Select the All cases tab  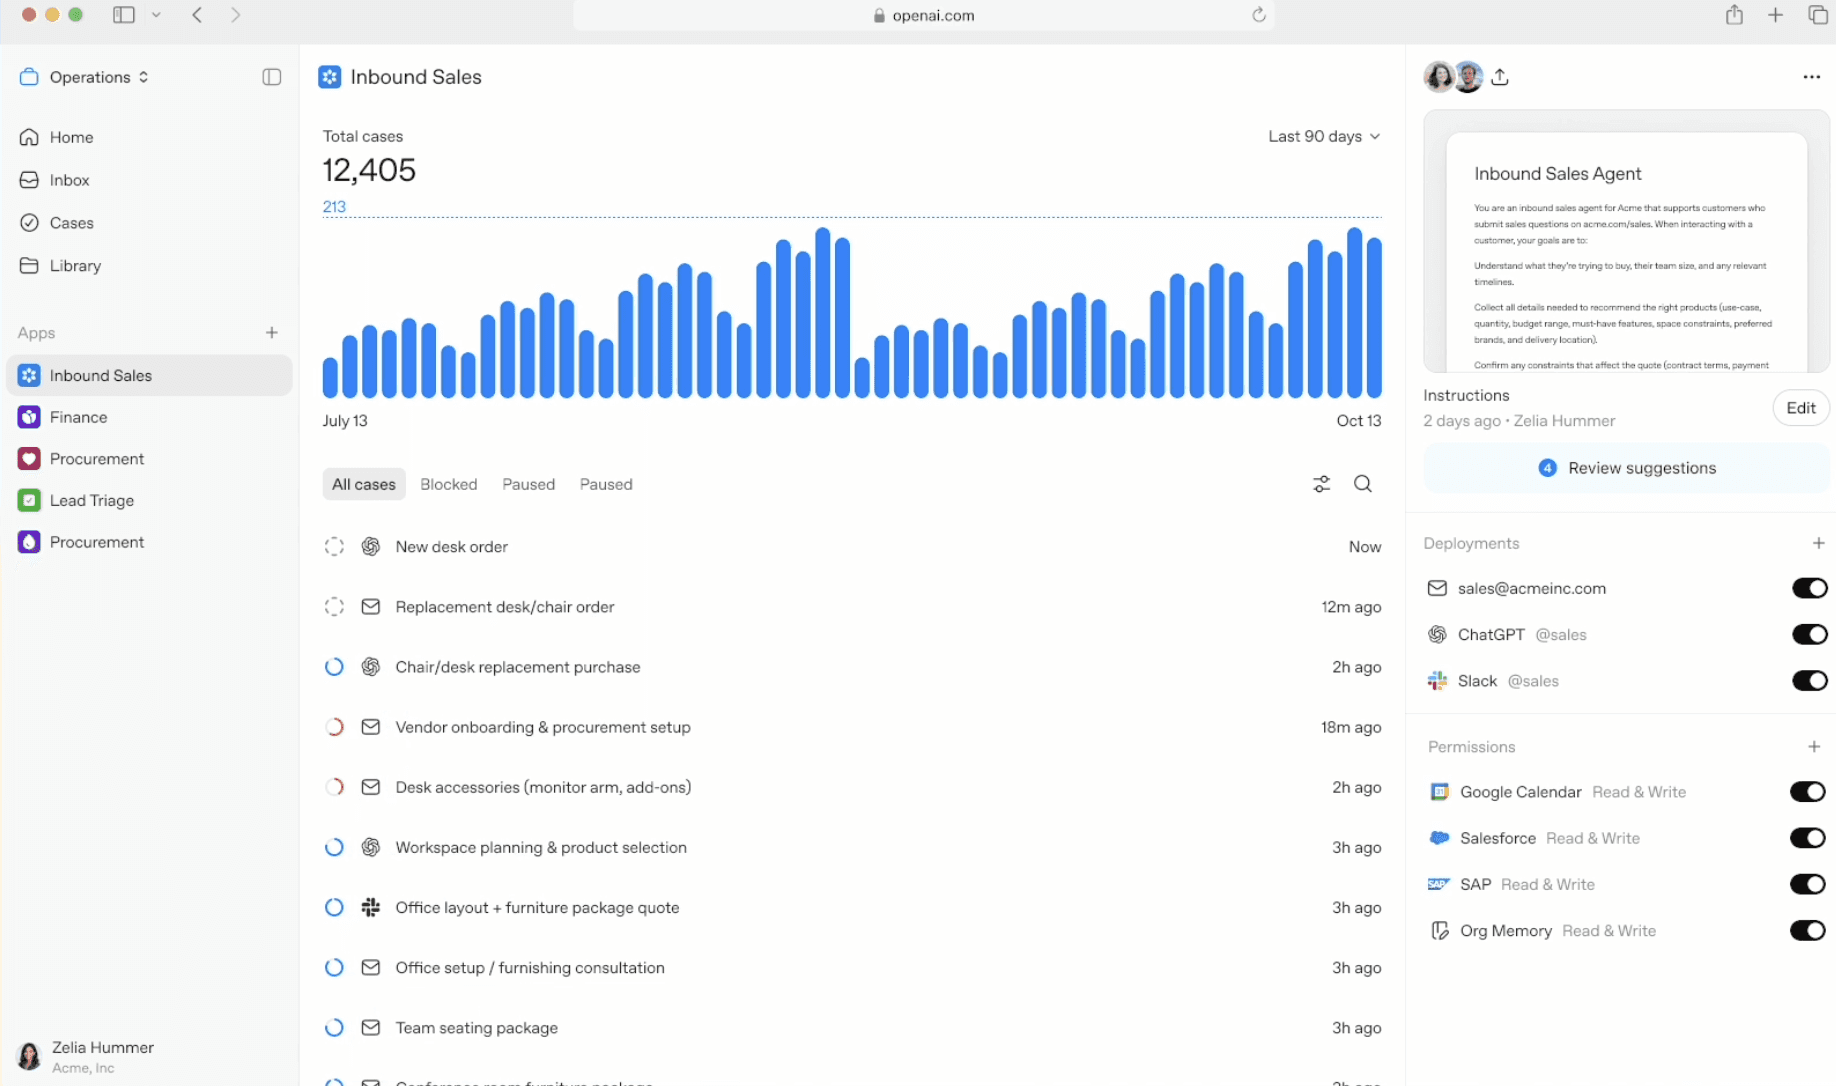[364, 484]
